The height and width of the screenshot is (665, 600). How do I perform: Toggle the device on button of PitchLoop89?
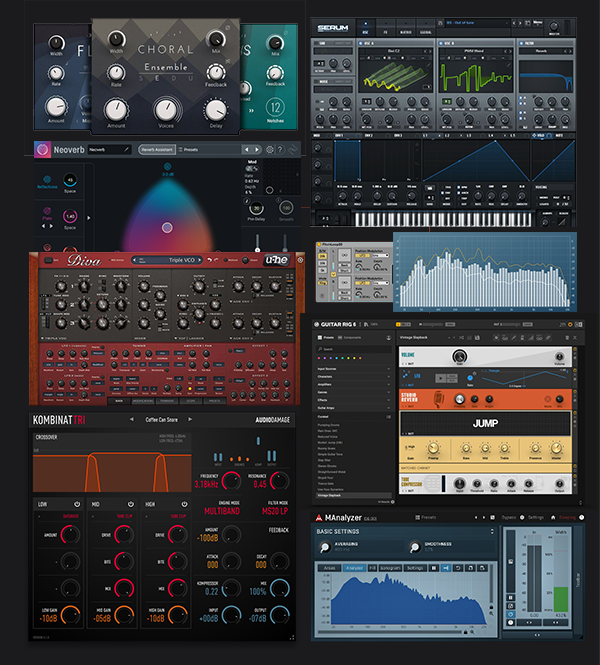click(x=319, y=245)
